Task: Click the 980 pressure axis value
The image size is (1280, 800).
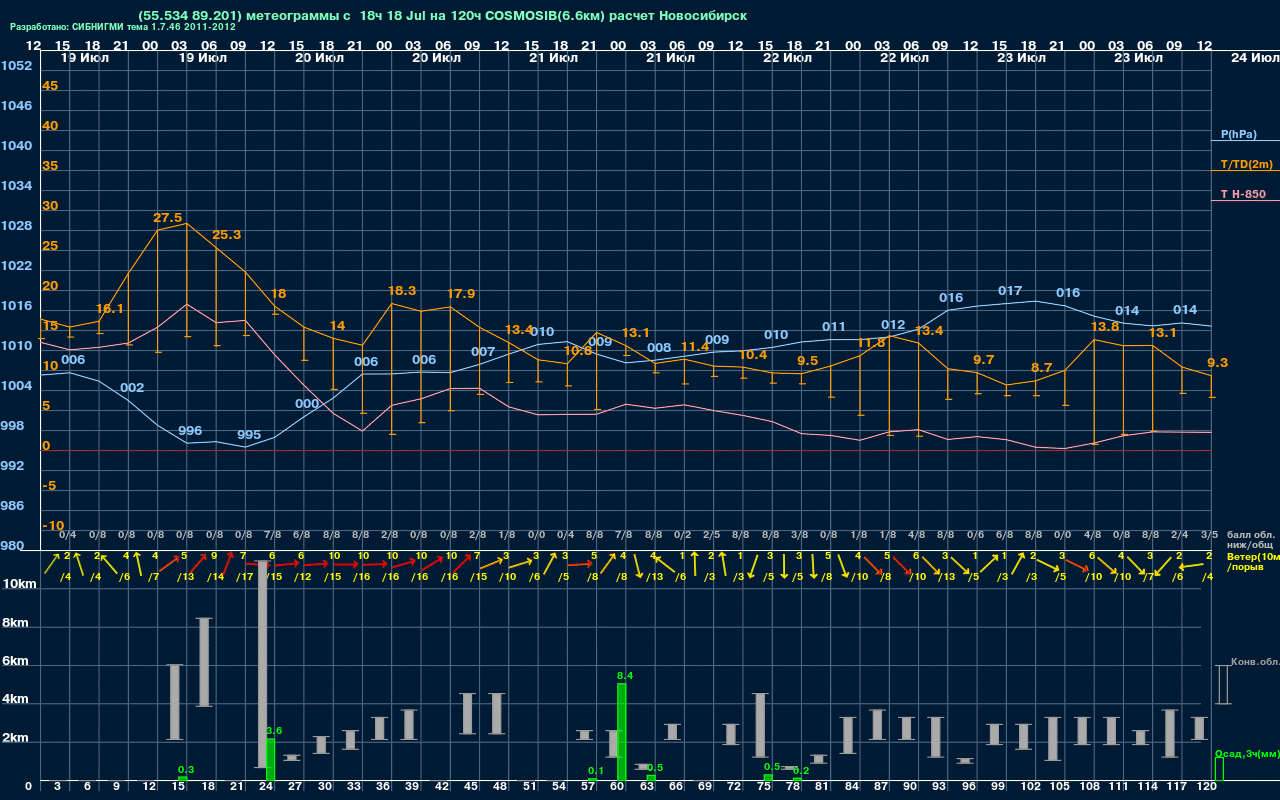Action: 12,546
